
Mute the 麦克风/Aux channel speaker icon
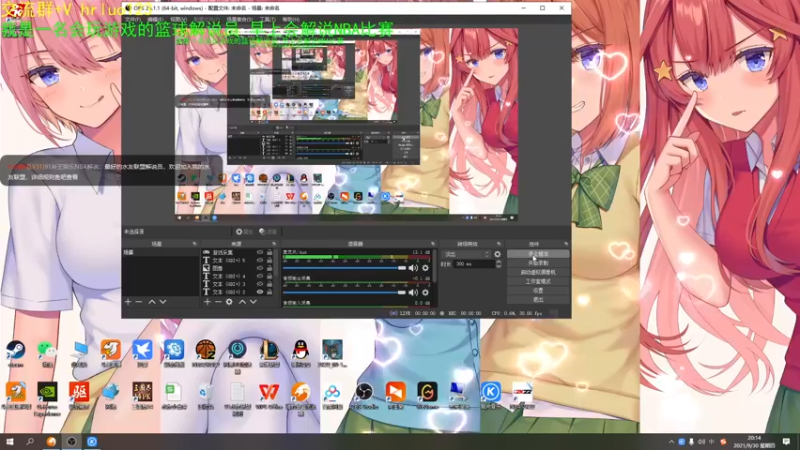click(x=413, y=268)
